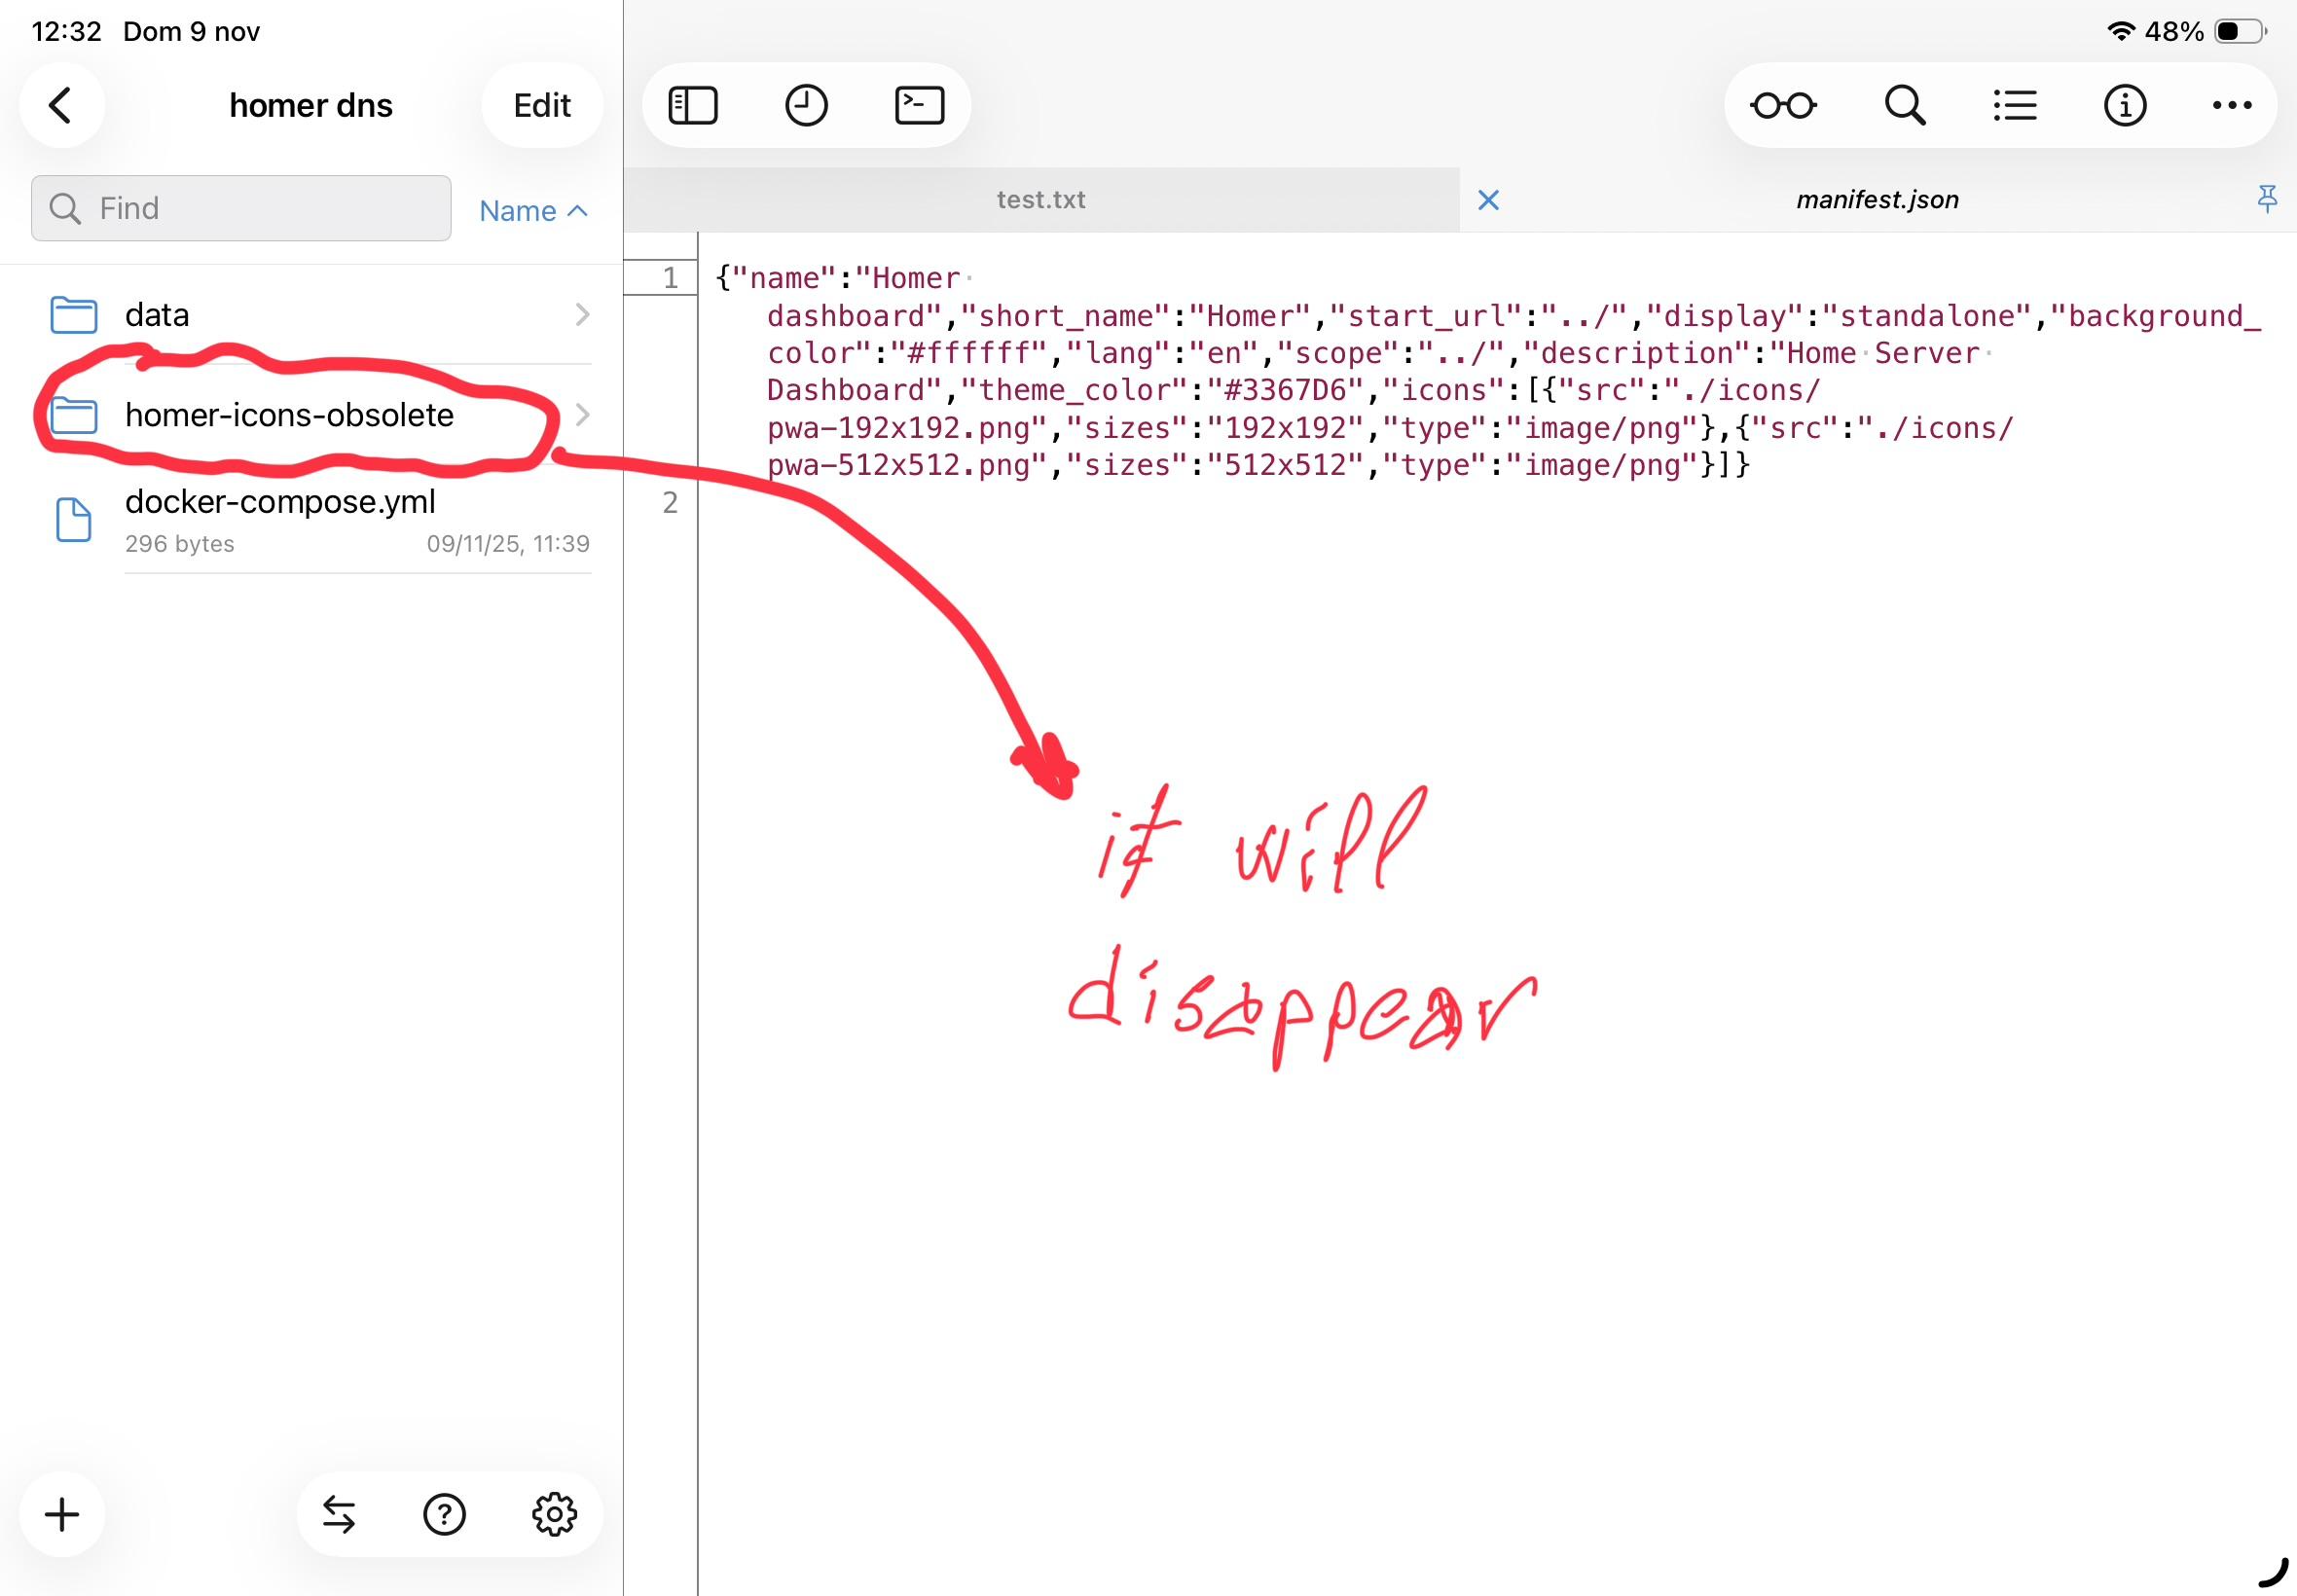Click the search magnifier in toolbar
Image resolution: width=2297 pixels, height=1596 pixels.
click(x=1904, y=105)
